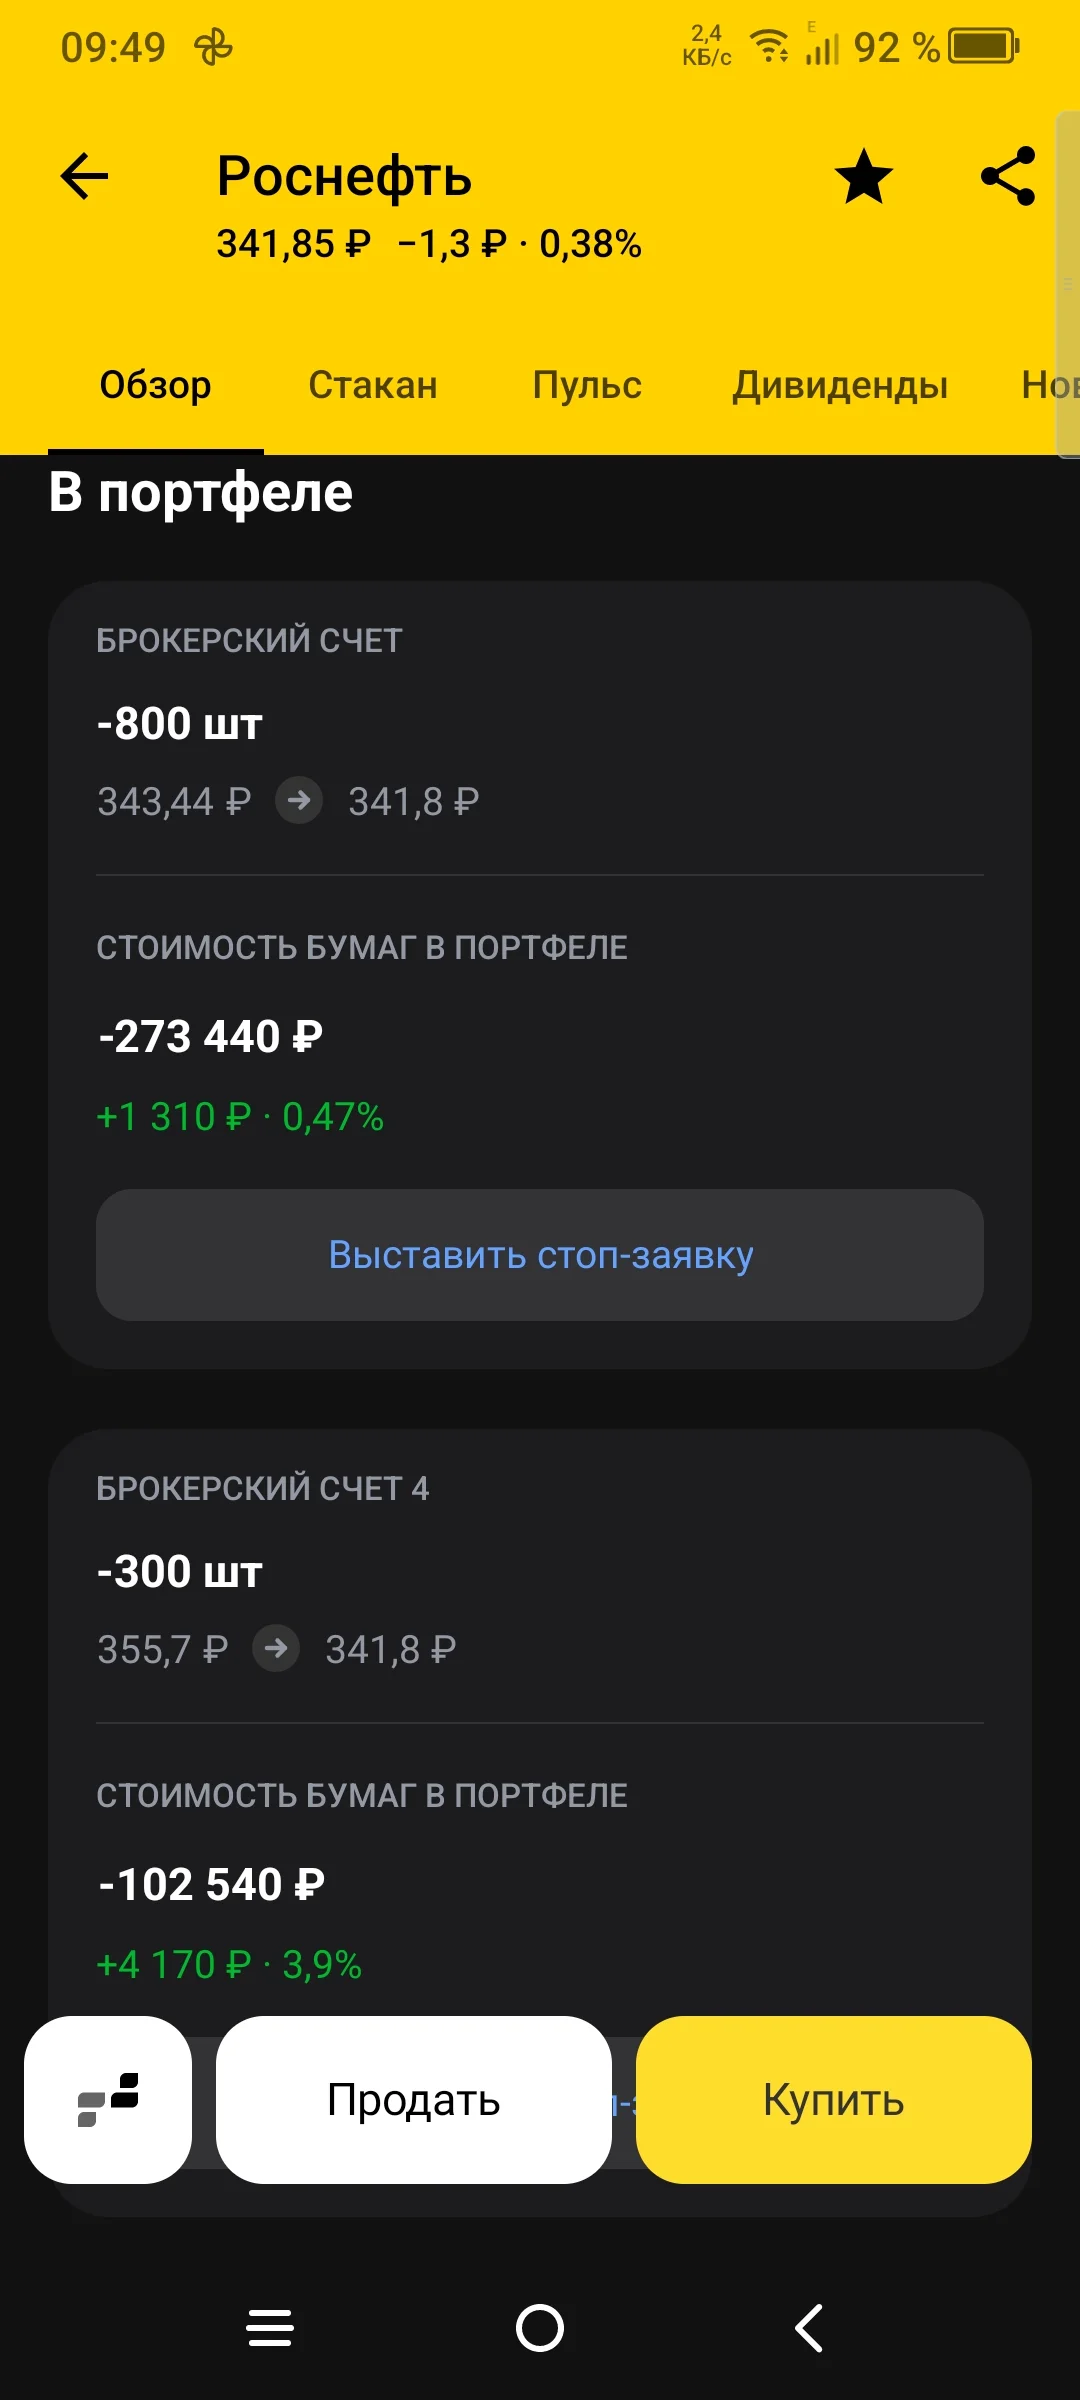Open the candlestick chart mode button
This screenshot has width=1080, height=2400.
coord(108,2099)
